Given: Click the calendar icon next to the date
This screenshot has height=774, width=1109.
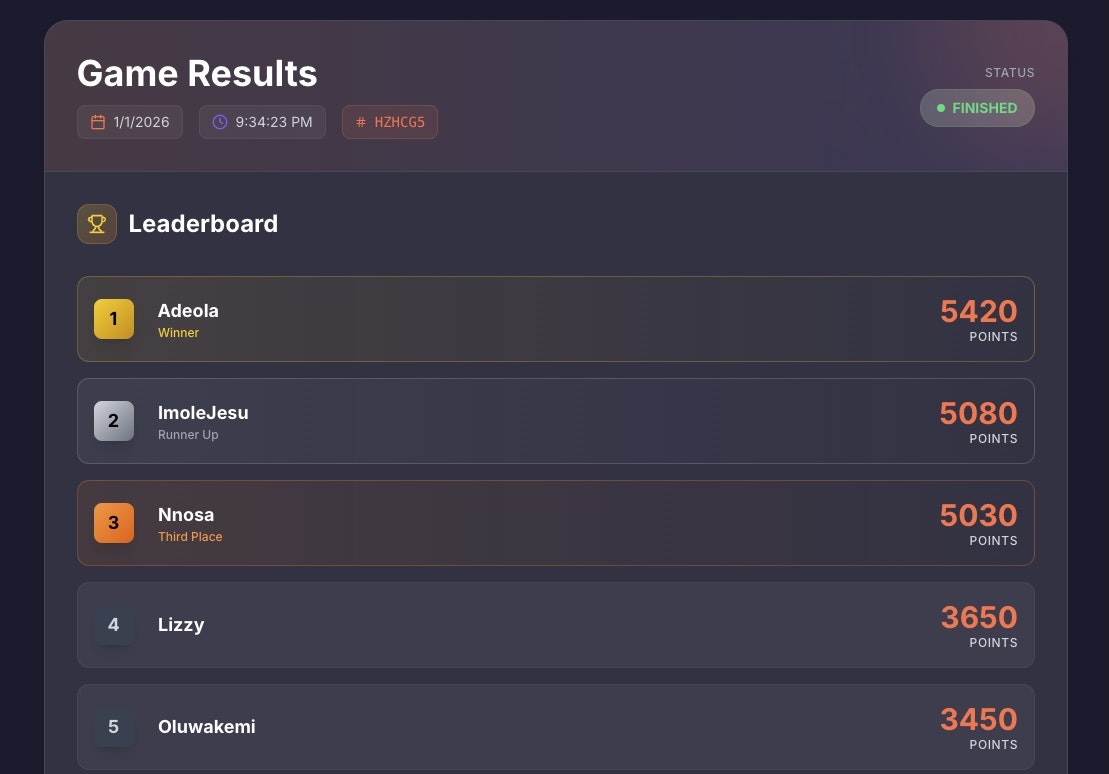Looking at the screenshot, I should pyautogui.click(x=96, y=121).
